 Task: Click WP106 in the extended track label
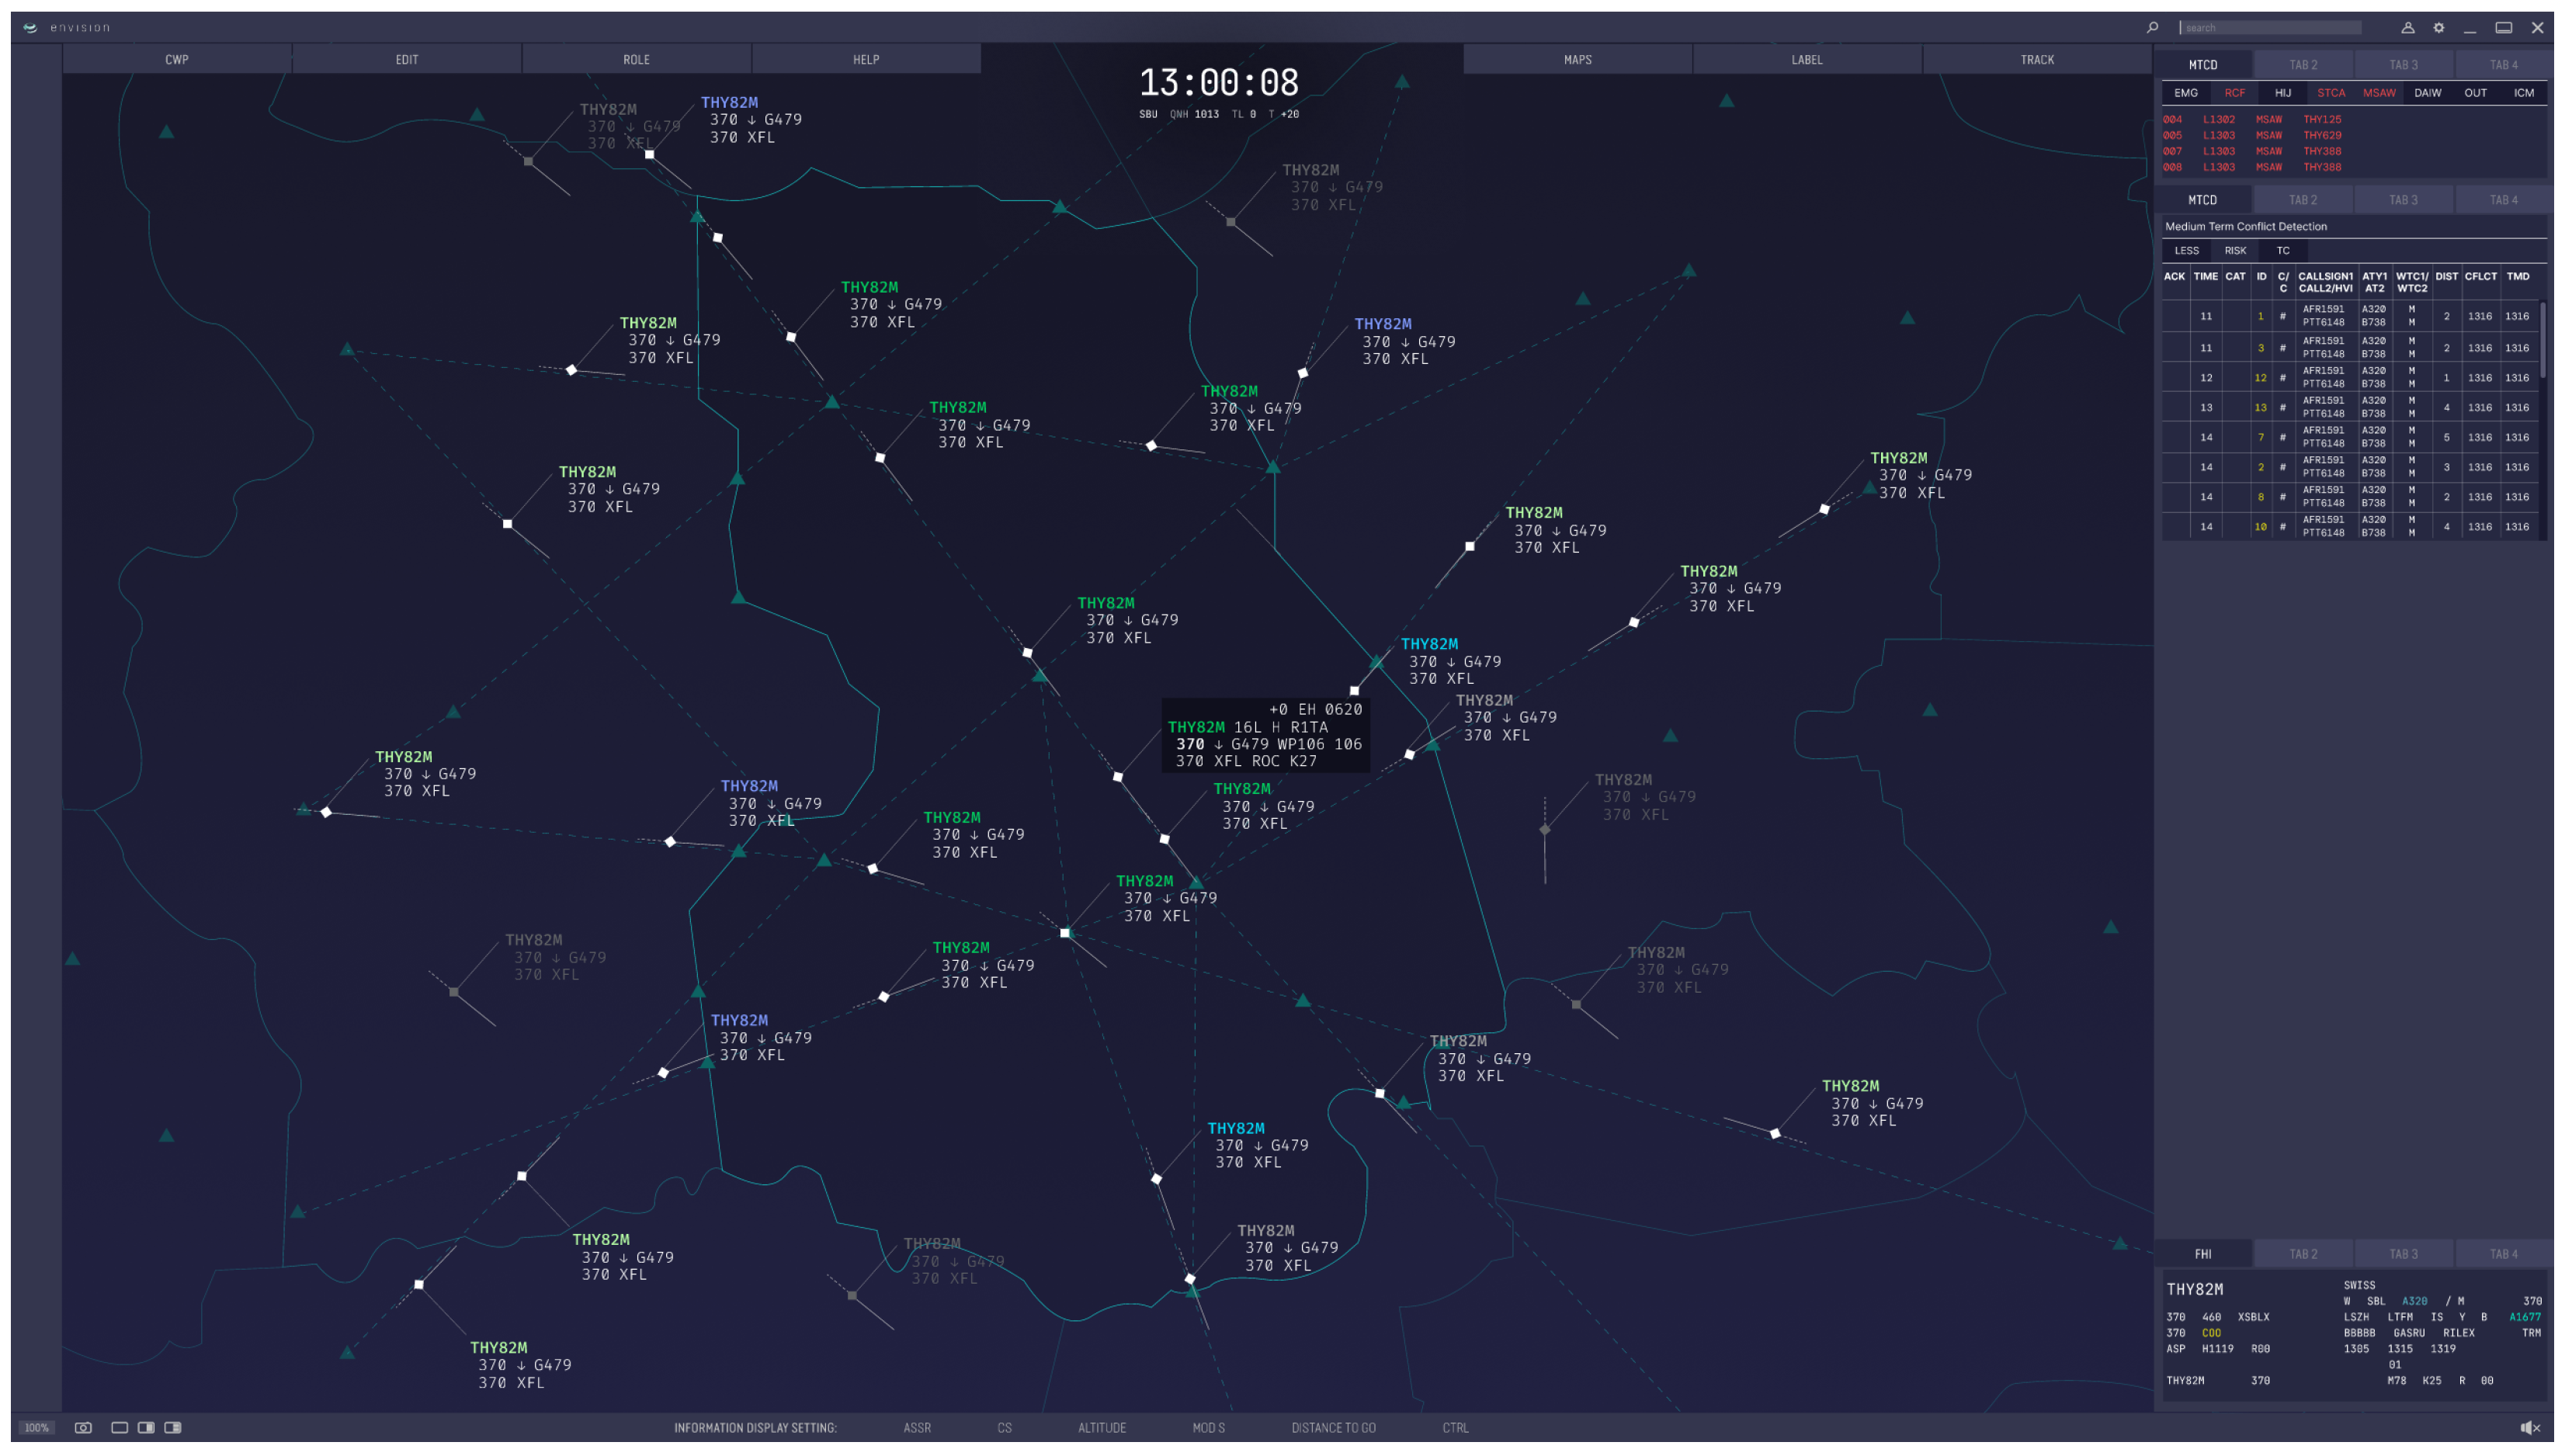1301,745
